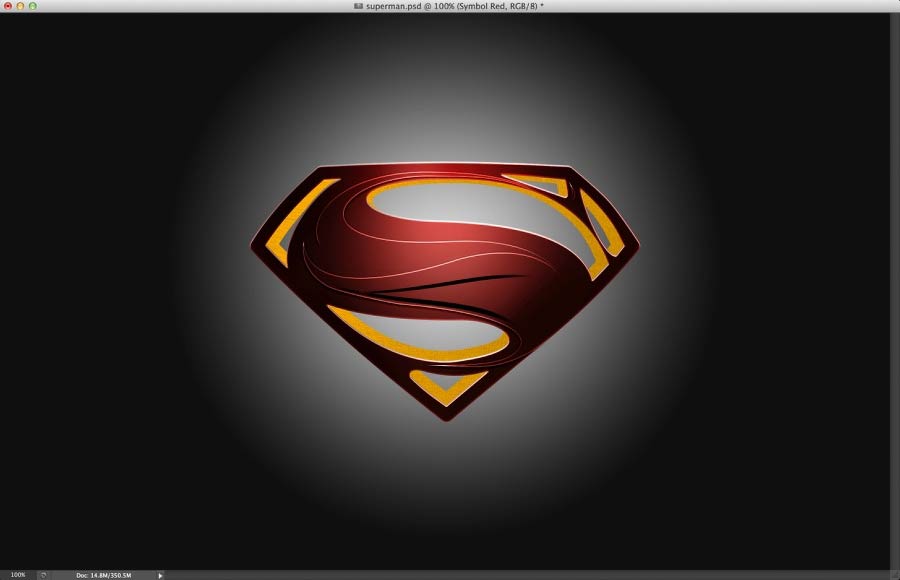Click the document proxy icon beside title
Viewport: 900px width, 580px height.
pyautogui.click(x=359, y=6)
